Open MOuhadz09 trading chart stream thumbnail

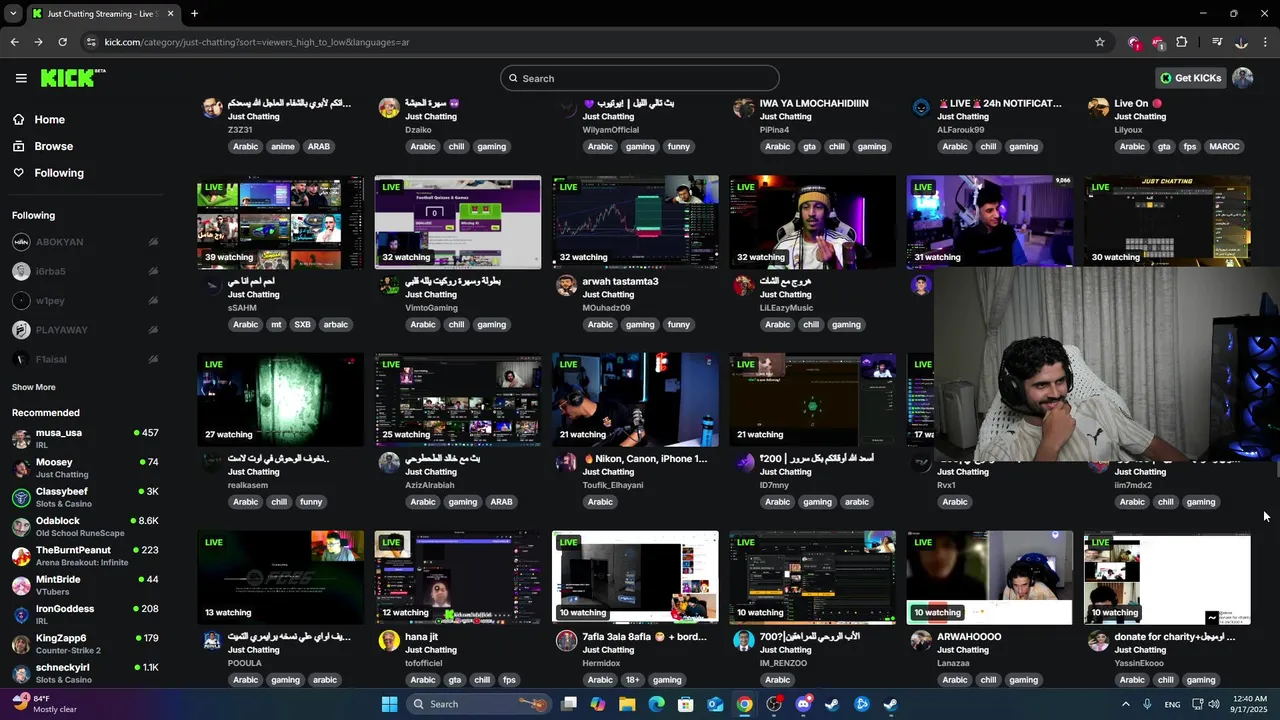coord(635,222)
